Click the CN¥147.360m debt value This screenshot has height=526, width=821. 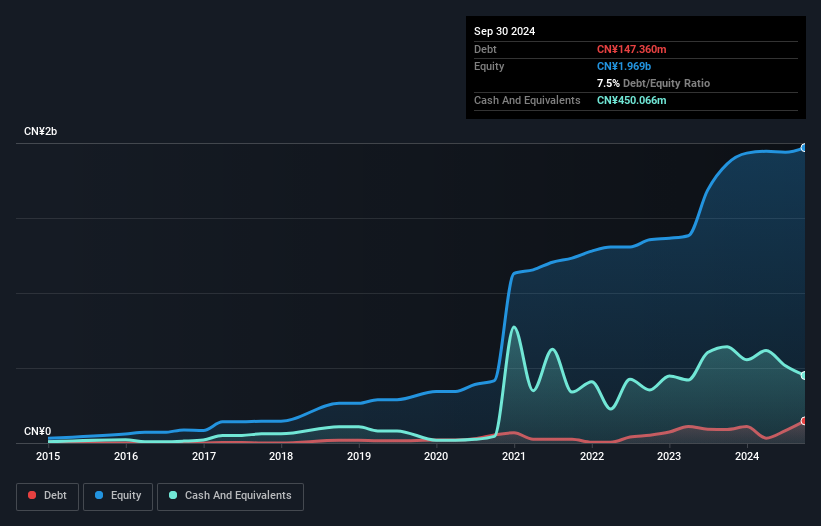coord(631,49)
